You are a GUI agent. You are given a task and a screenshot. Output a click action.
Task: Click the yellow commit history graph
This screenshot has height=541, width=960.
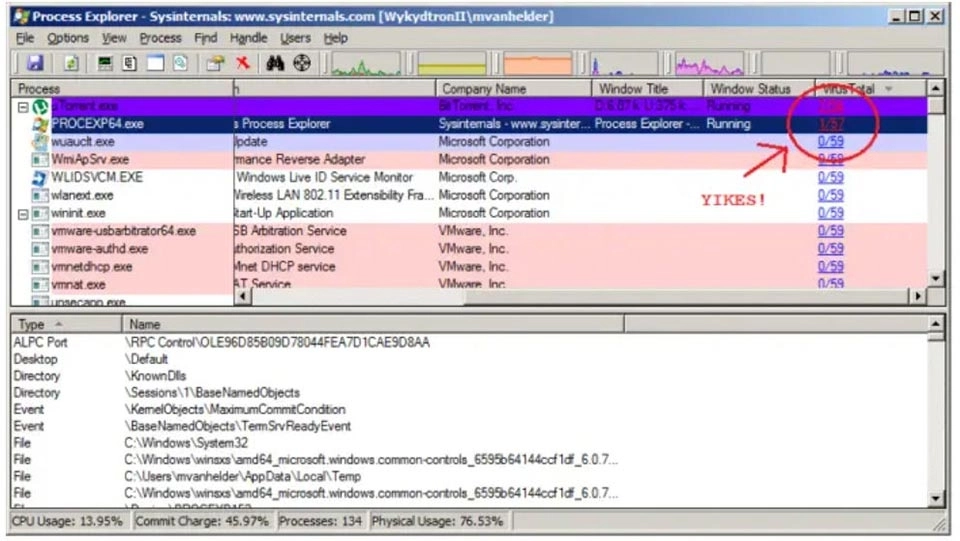coord(452,64)
